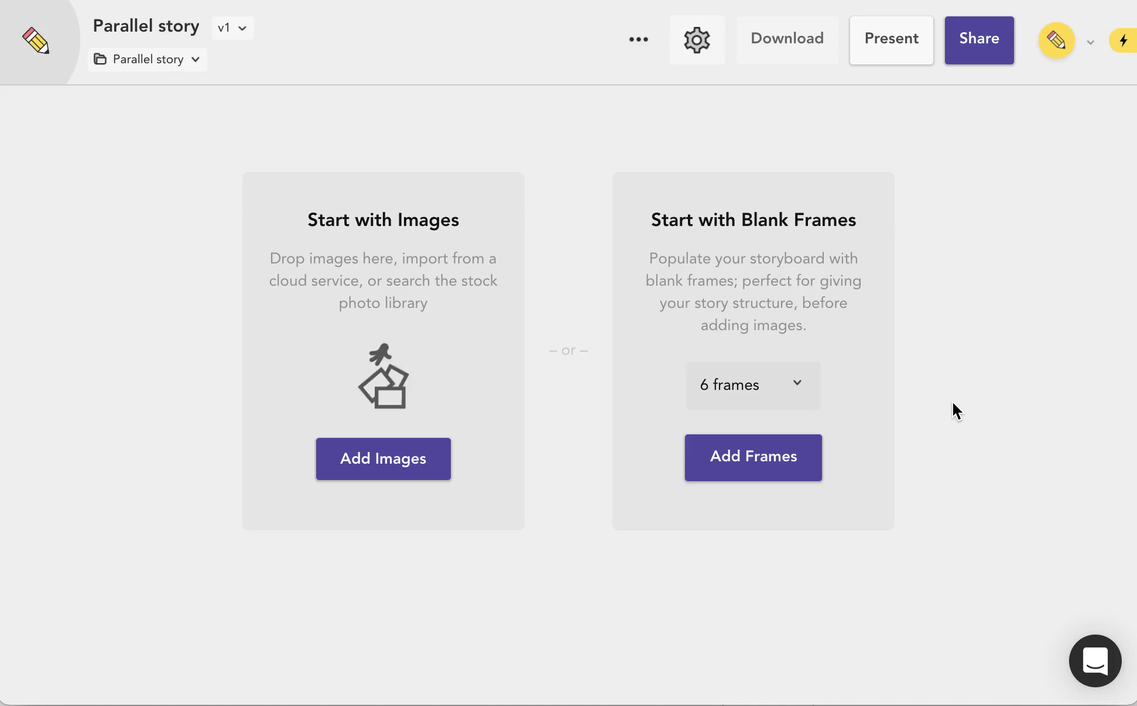
Task: Open the Parallel story project folder dropdown
Action: (x=147, y=59)
